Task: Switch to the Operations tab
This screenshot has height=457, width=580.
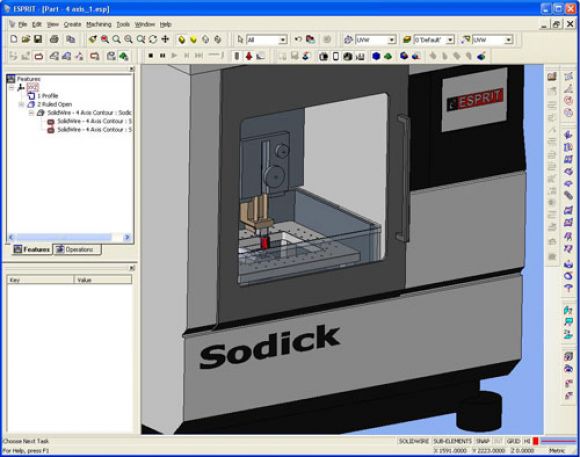Action: pos(77,249)
